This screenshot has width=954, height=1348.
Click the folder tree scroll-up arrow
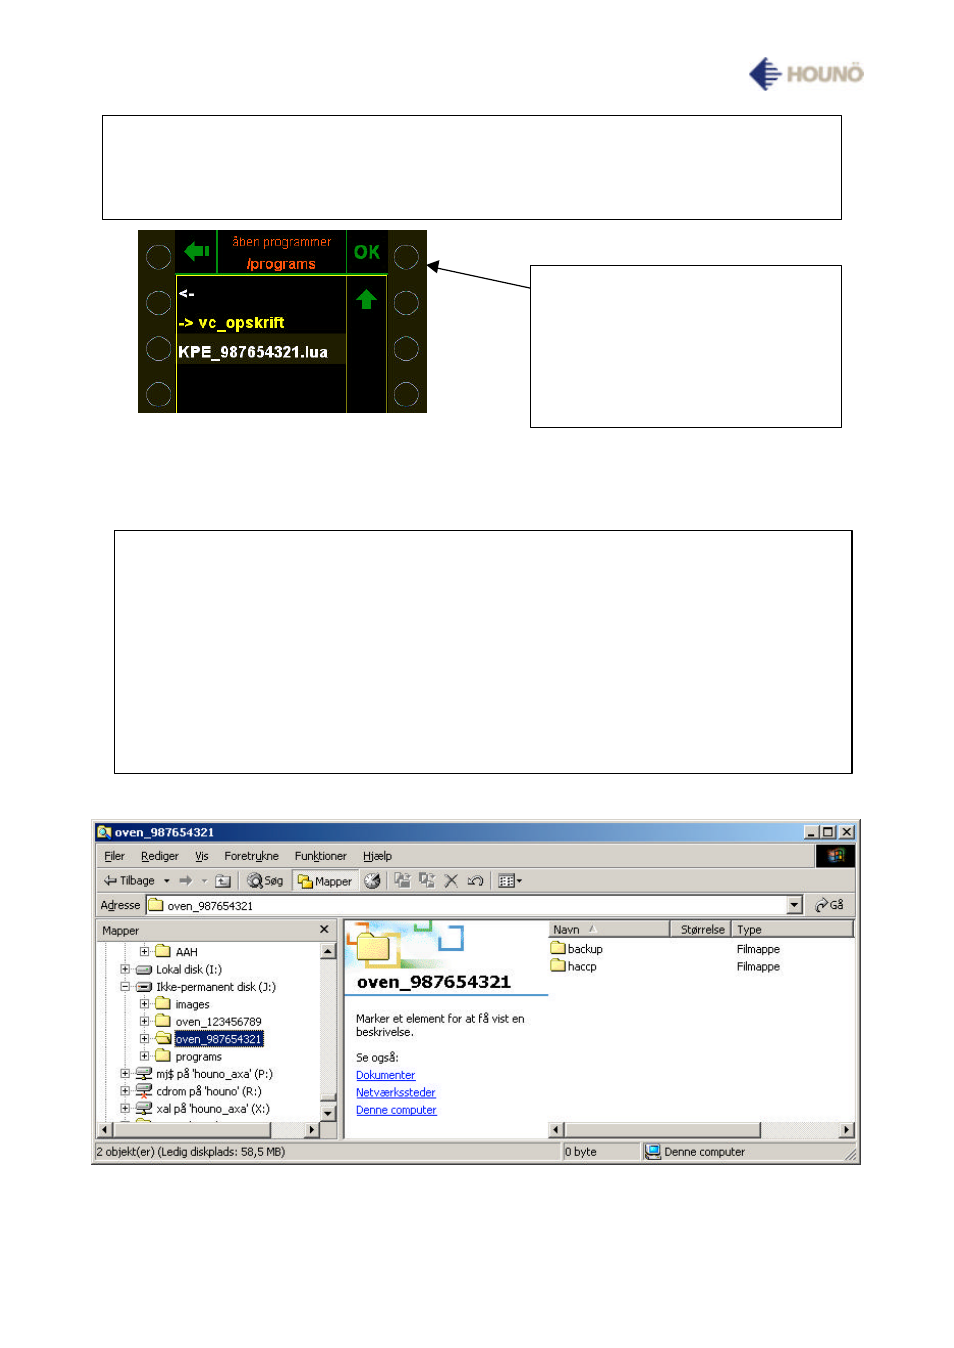[328, 951]
